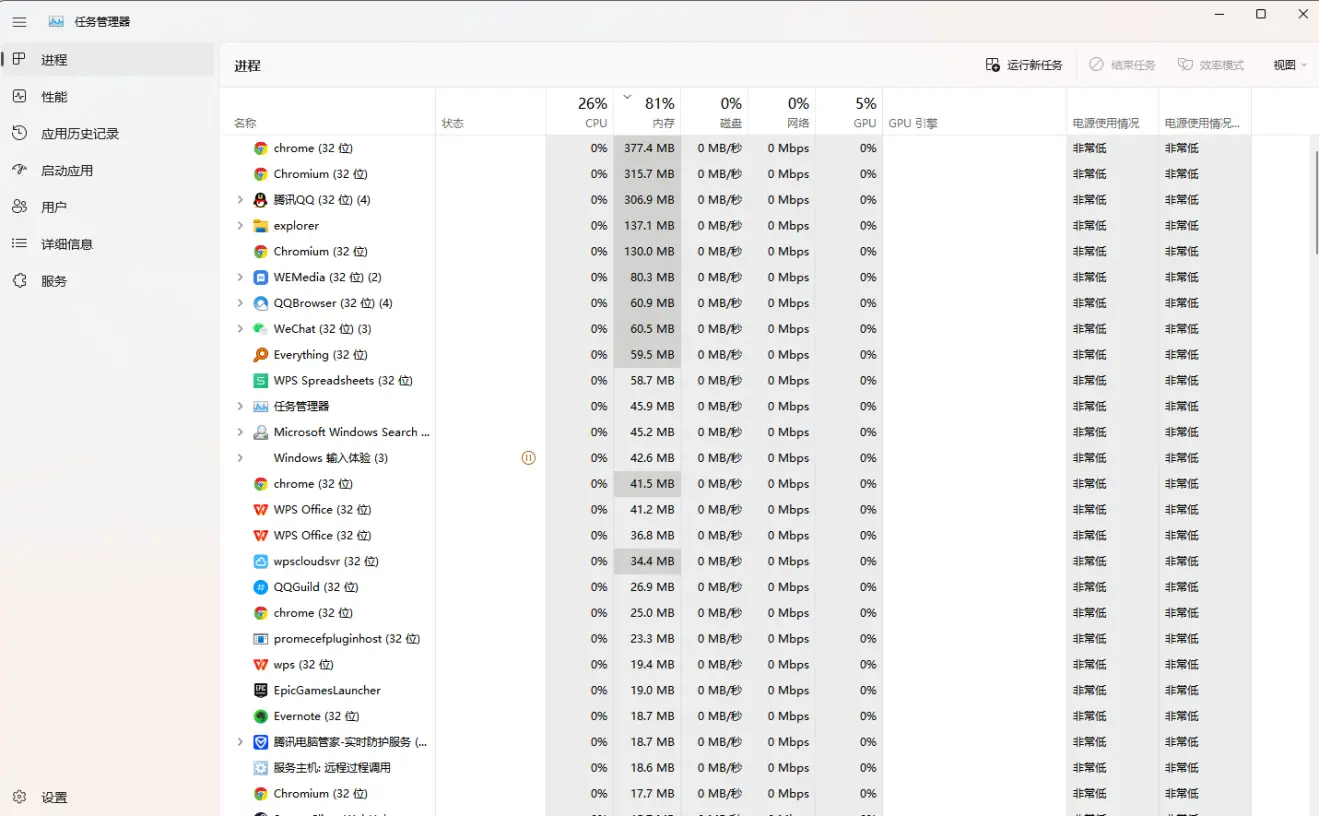Sort by the 网络 column header
The image size is (1319, 816).
[x=781, y=111]
